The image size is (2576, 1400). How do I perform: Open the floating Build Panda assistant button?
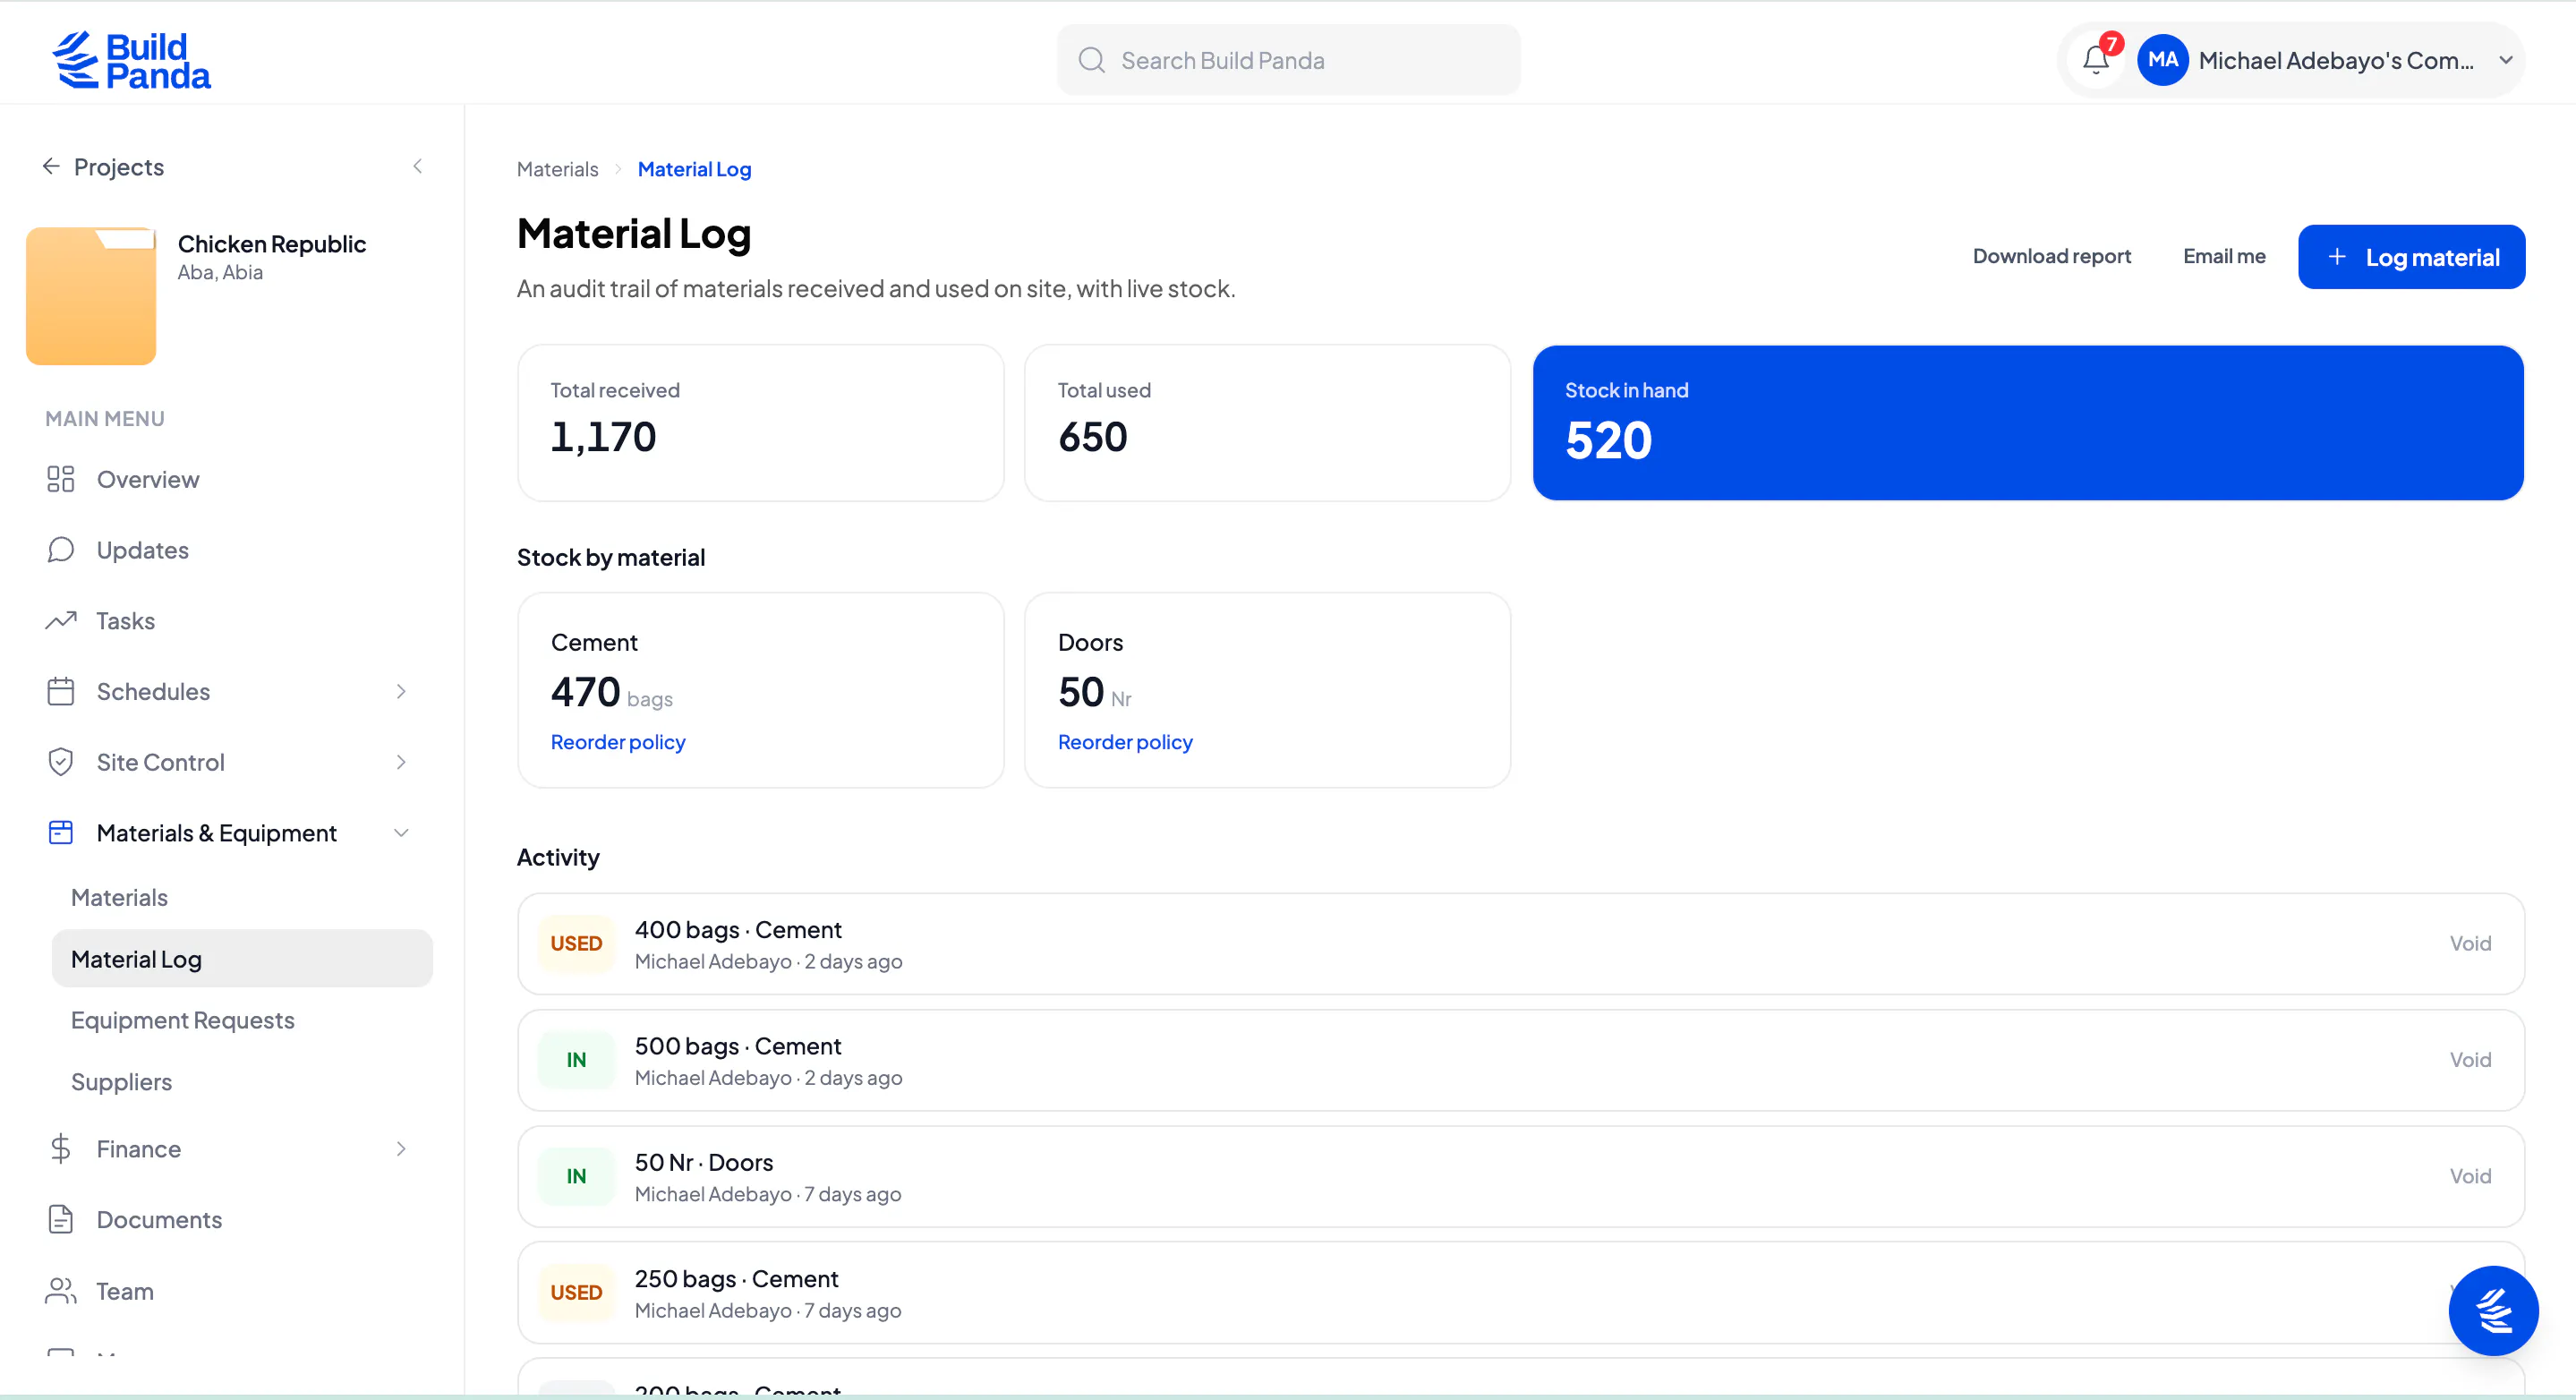(x=2493, y=1310)
